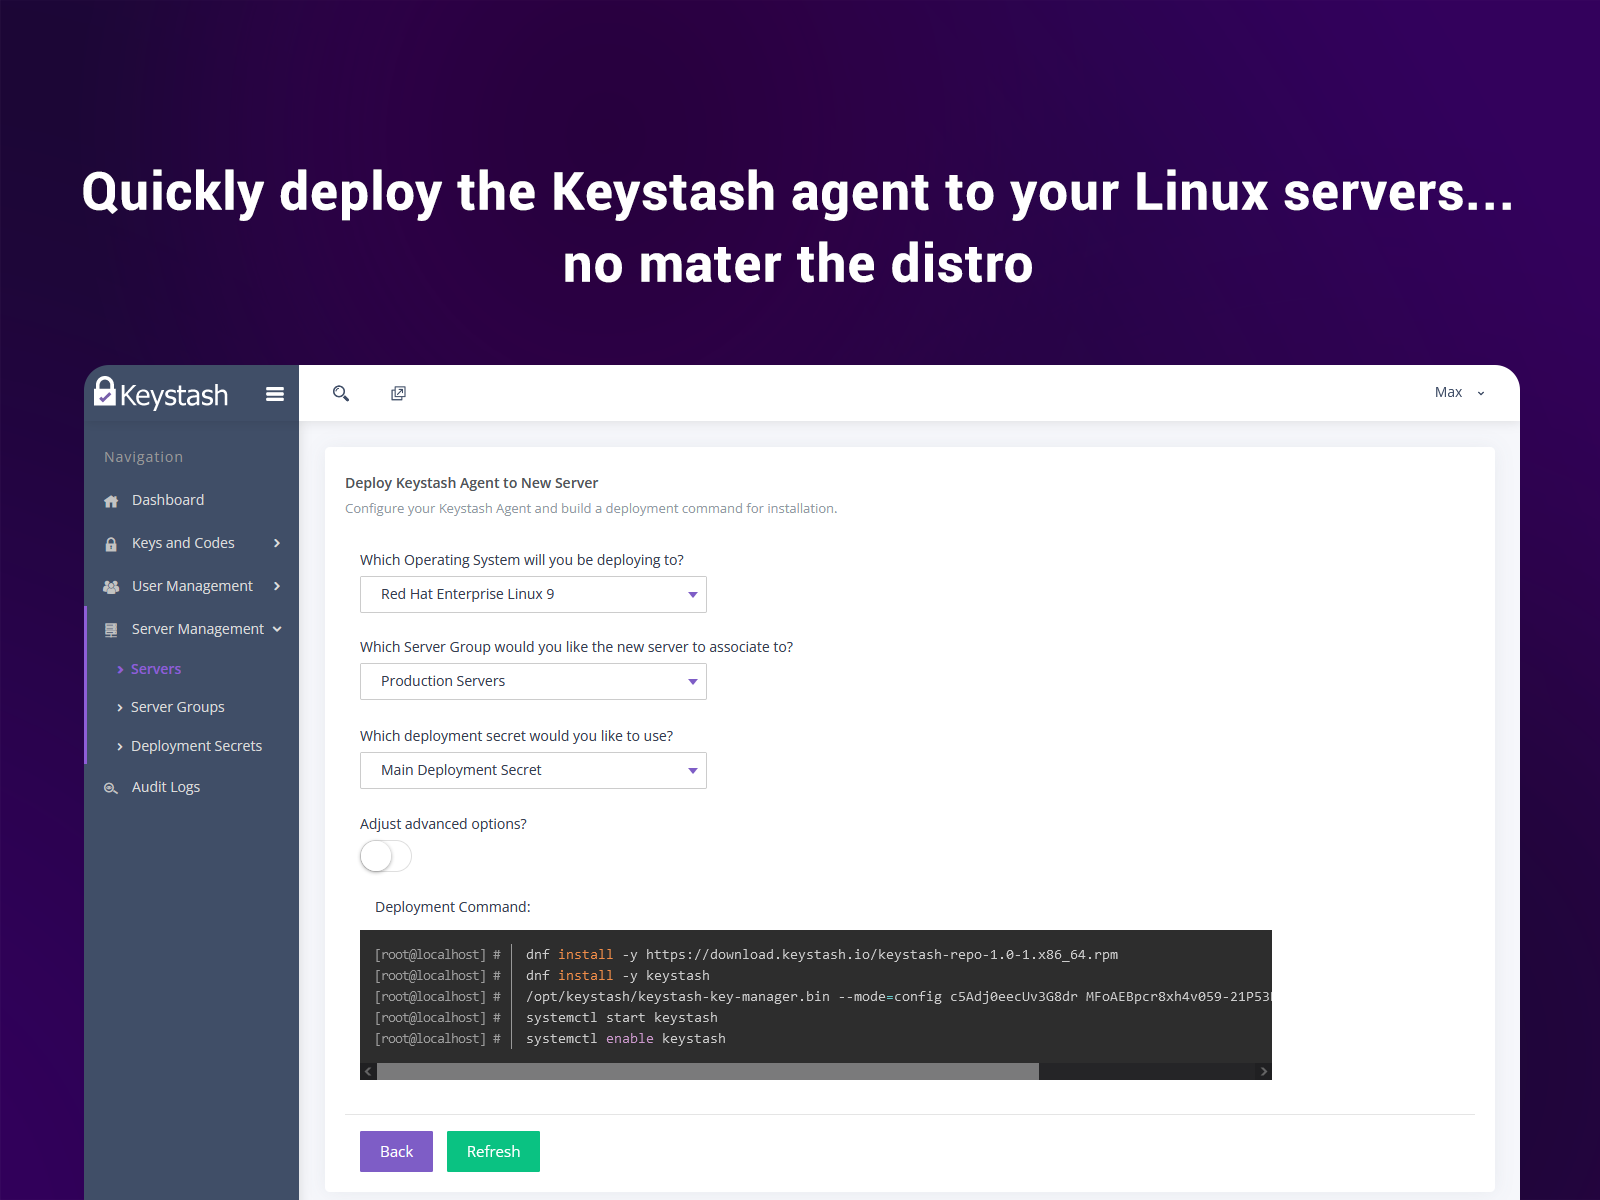Click the Keystash lock logo icon
Image resolution: width=1600 pixels, height=1200 pixels.
(x=105, y=392)
